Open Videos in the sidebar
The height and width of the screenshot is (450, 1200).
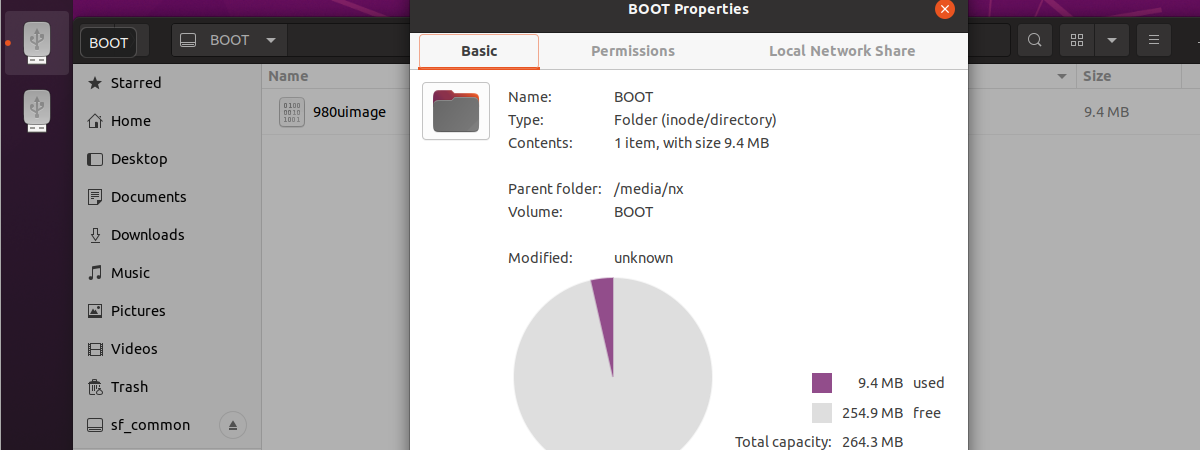click(167, 349)
